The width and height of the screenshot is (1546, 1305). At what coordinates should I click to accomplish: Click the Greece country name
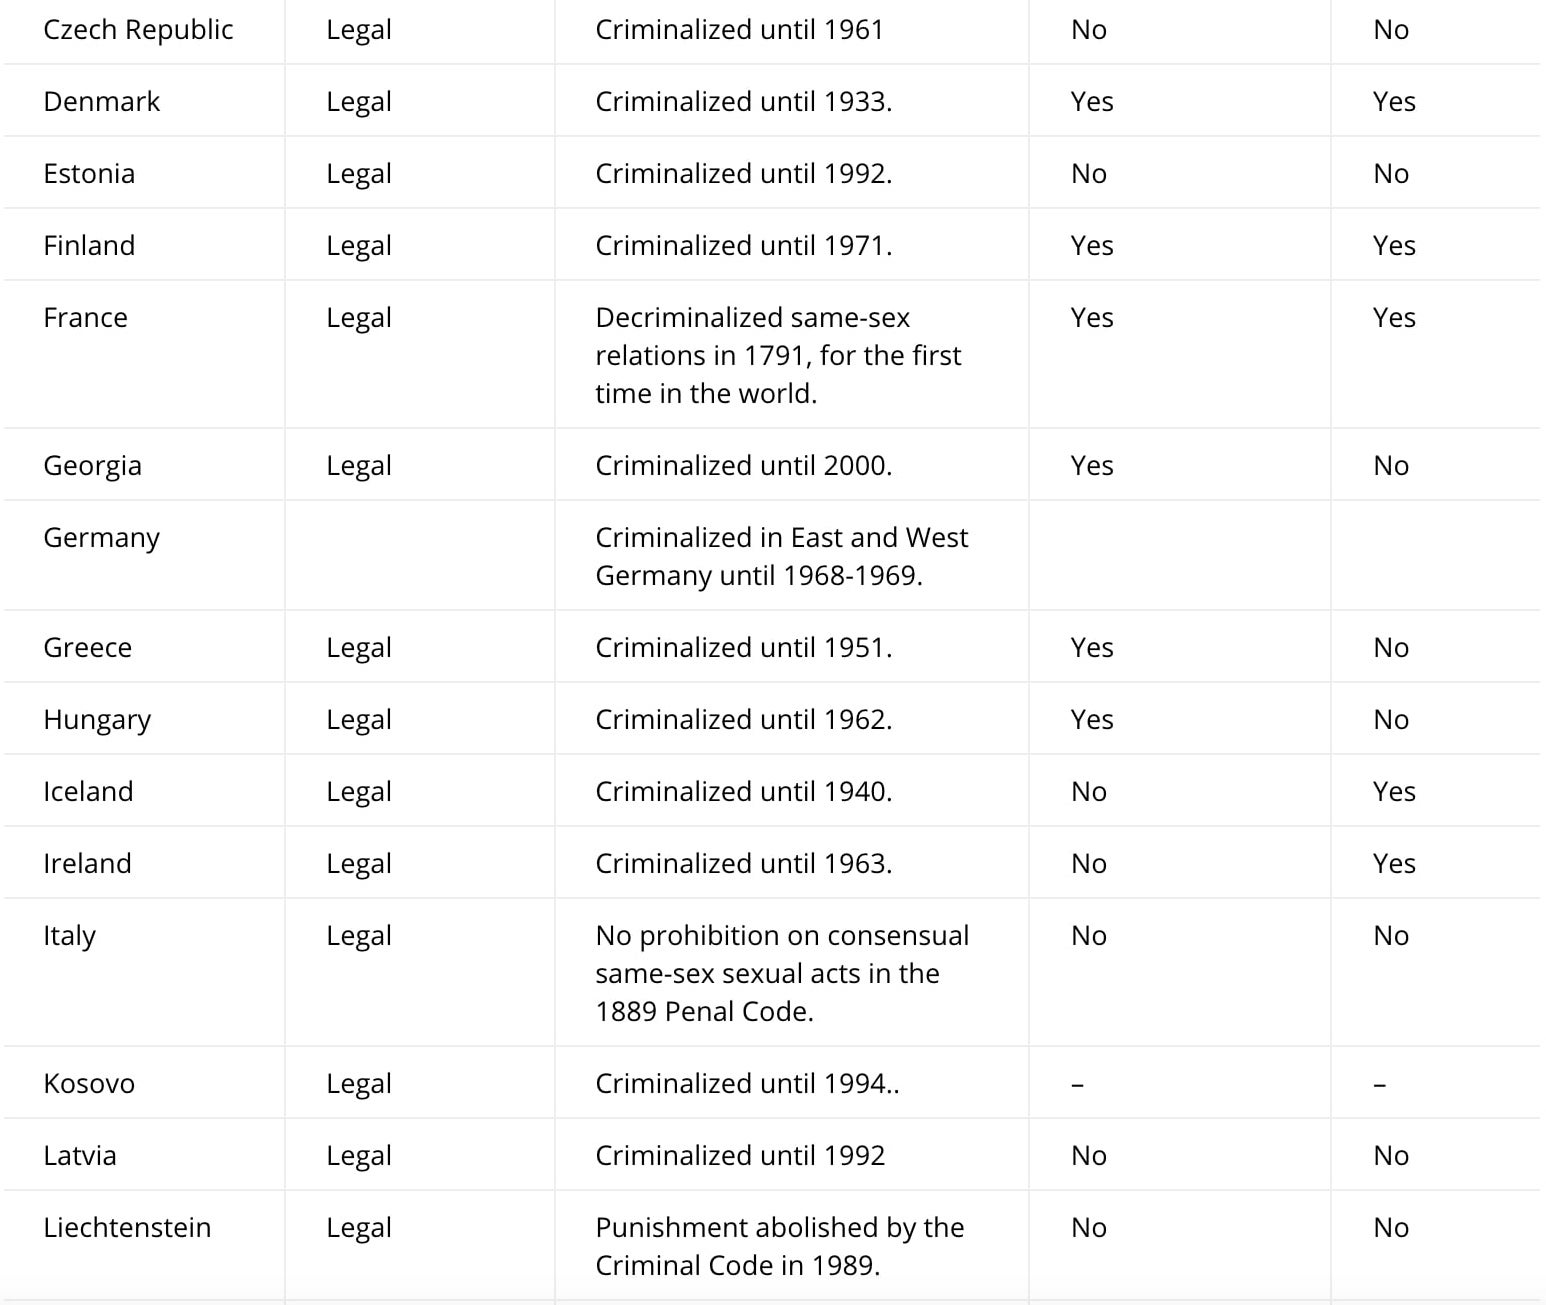(87, 648)
